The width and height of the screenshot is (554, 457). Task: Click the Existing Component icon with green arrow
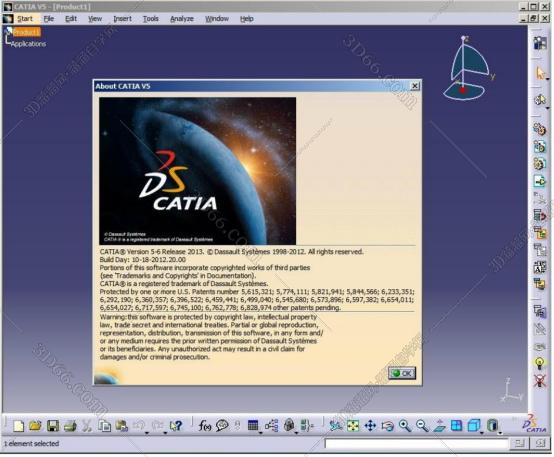540,181
